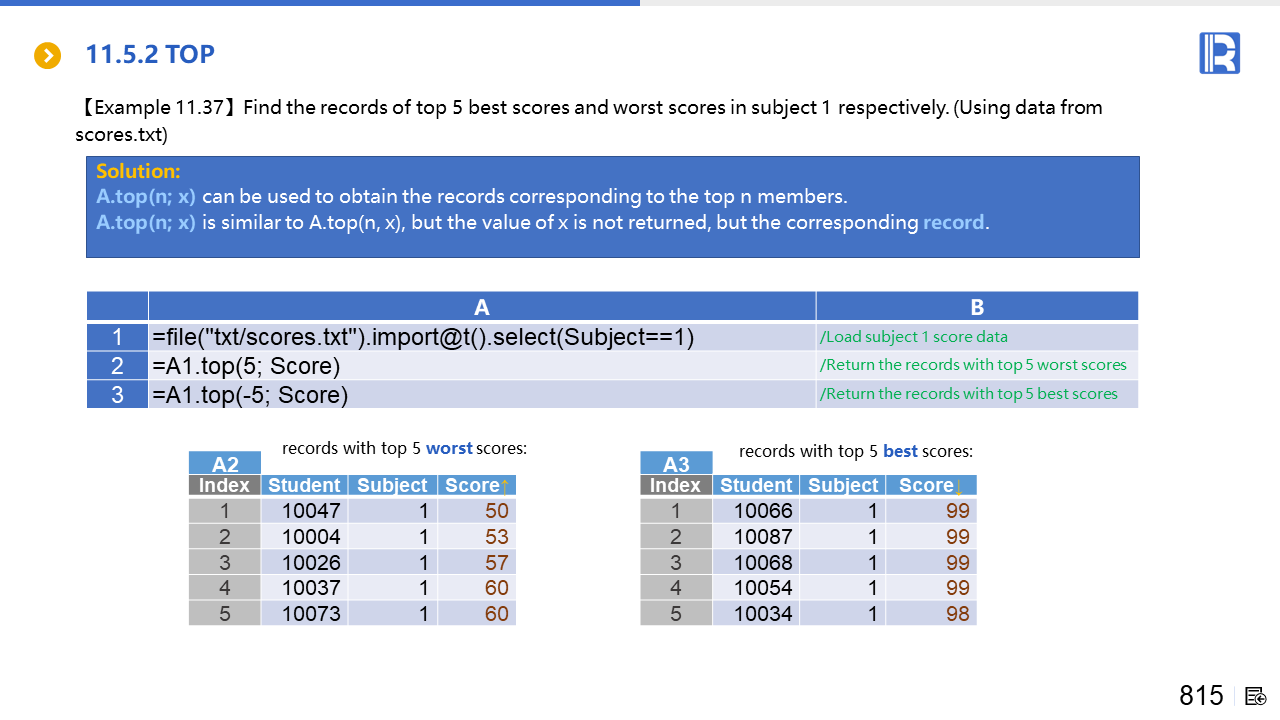Select cell with =A1.top(-5; Score) formula
The image size is (1280, 720).
[481, 395]
